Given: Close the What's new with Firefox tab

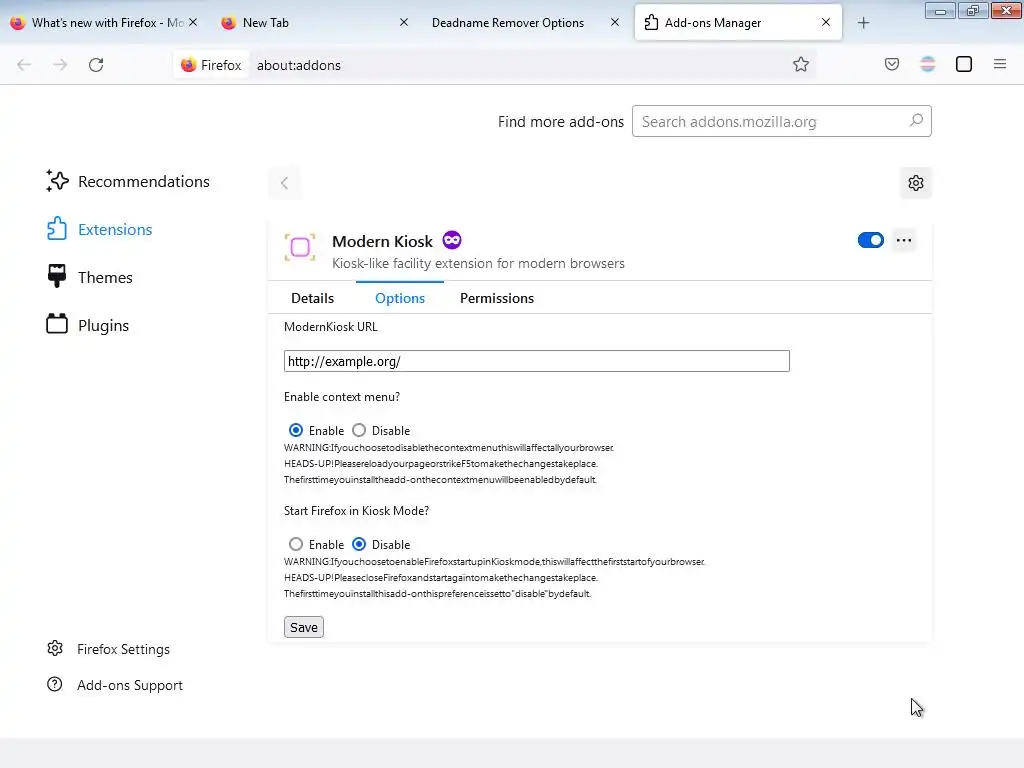Looking at the screenshot, I should click(193, 22).
